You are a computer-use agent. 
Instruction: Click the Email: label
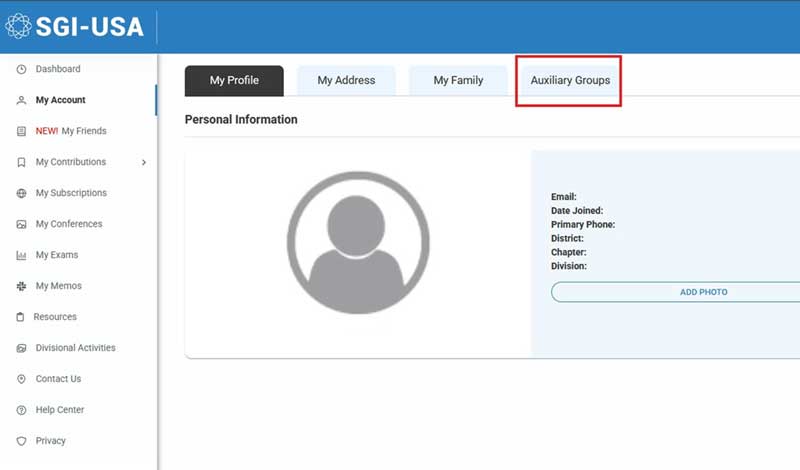click(x=564, y=197)
